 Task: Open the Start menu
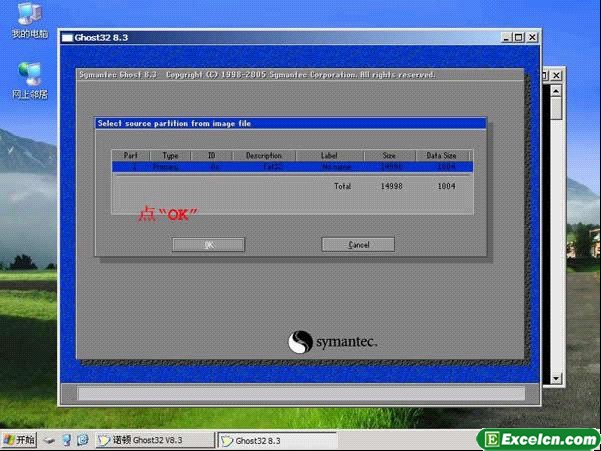(20, 440)
